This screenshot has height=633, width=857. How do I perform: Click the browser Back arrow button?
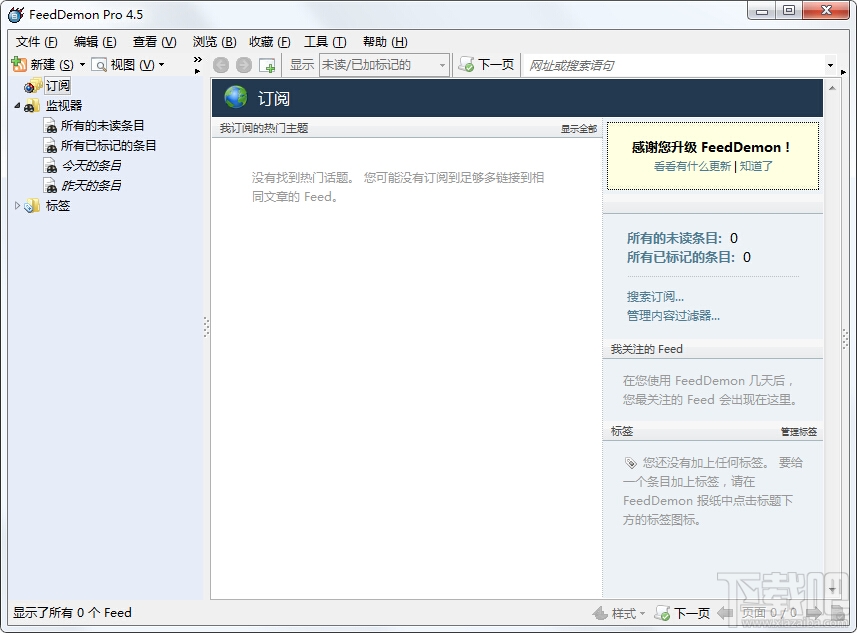point(221,65)
